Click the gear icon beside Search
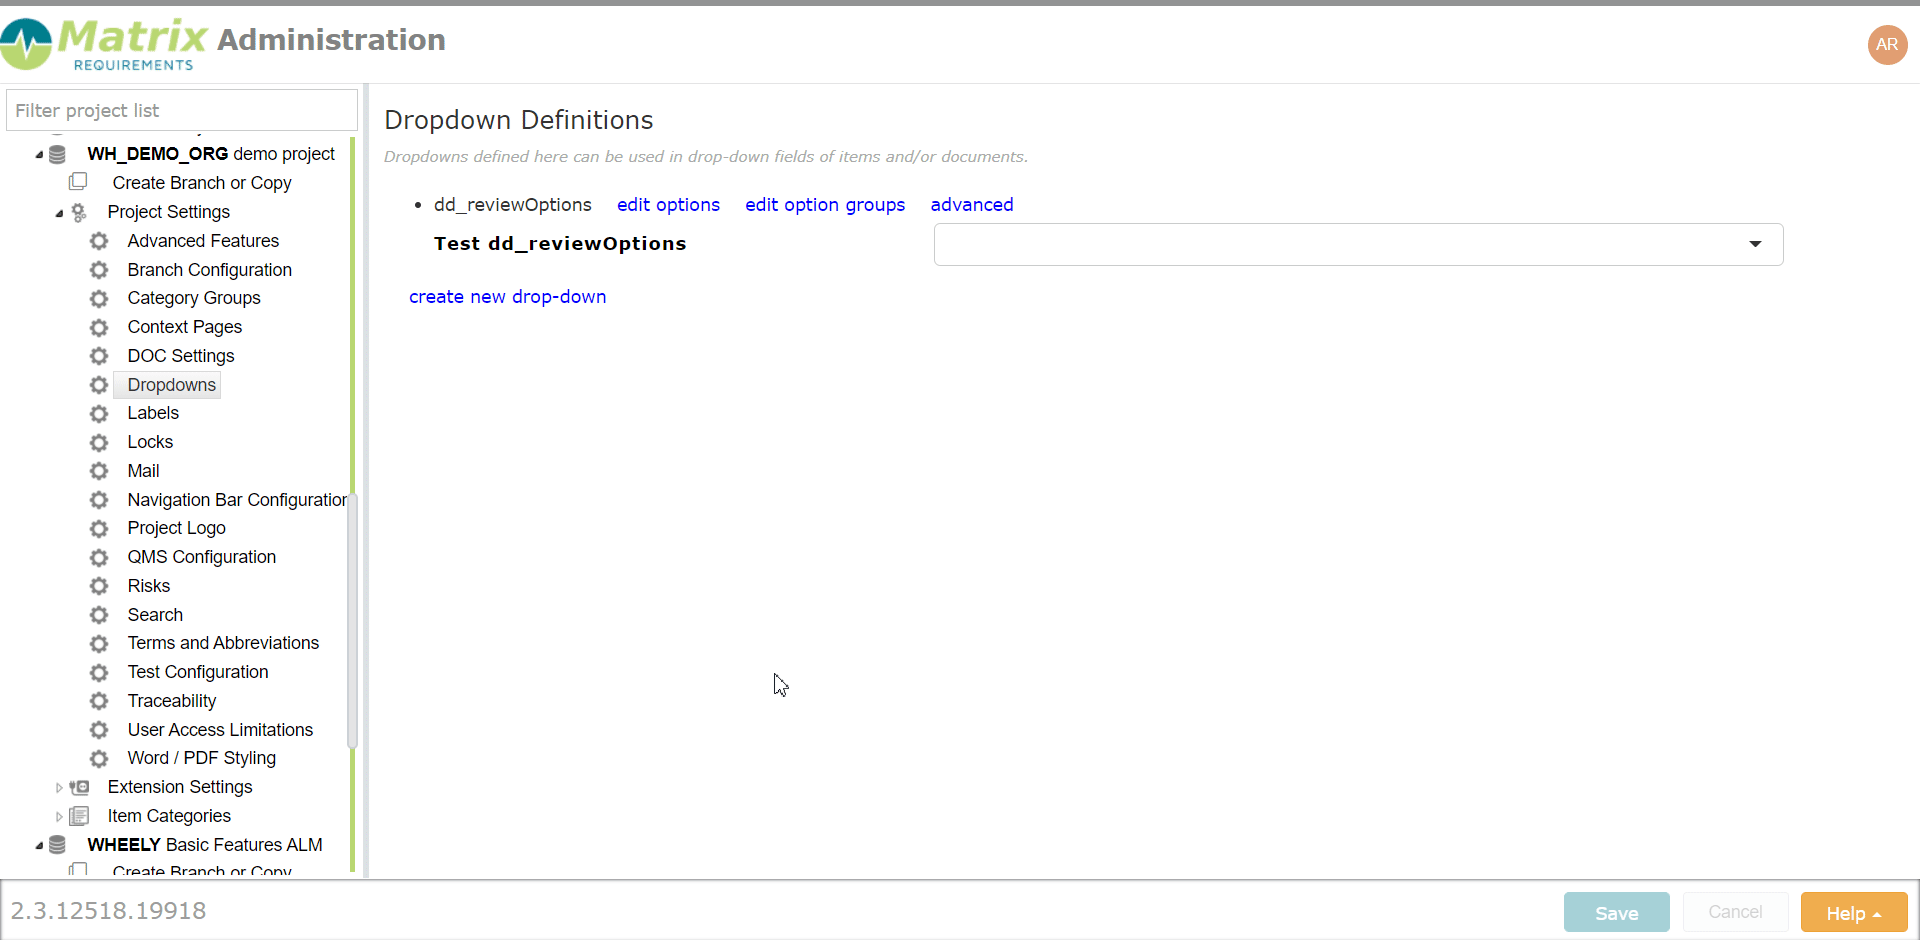Image resolution: width=1920 pixels, height=940 pixels. pos(99,615)
